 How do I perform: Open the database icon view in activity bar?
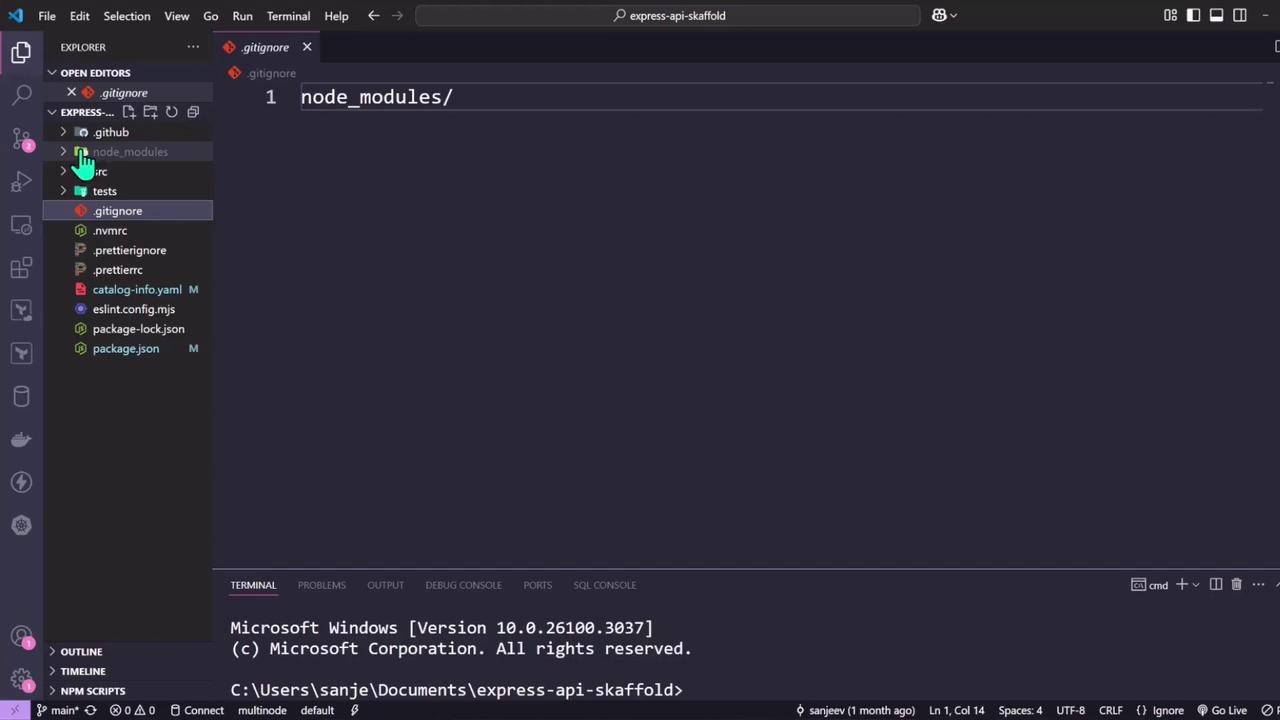pyautogui.click(x=21, y=397)
